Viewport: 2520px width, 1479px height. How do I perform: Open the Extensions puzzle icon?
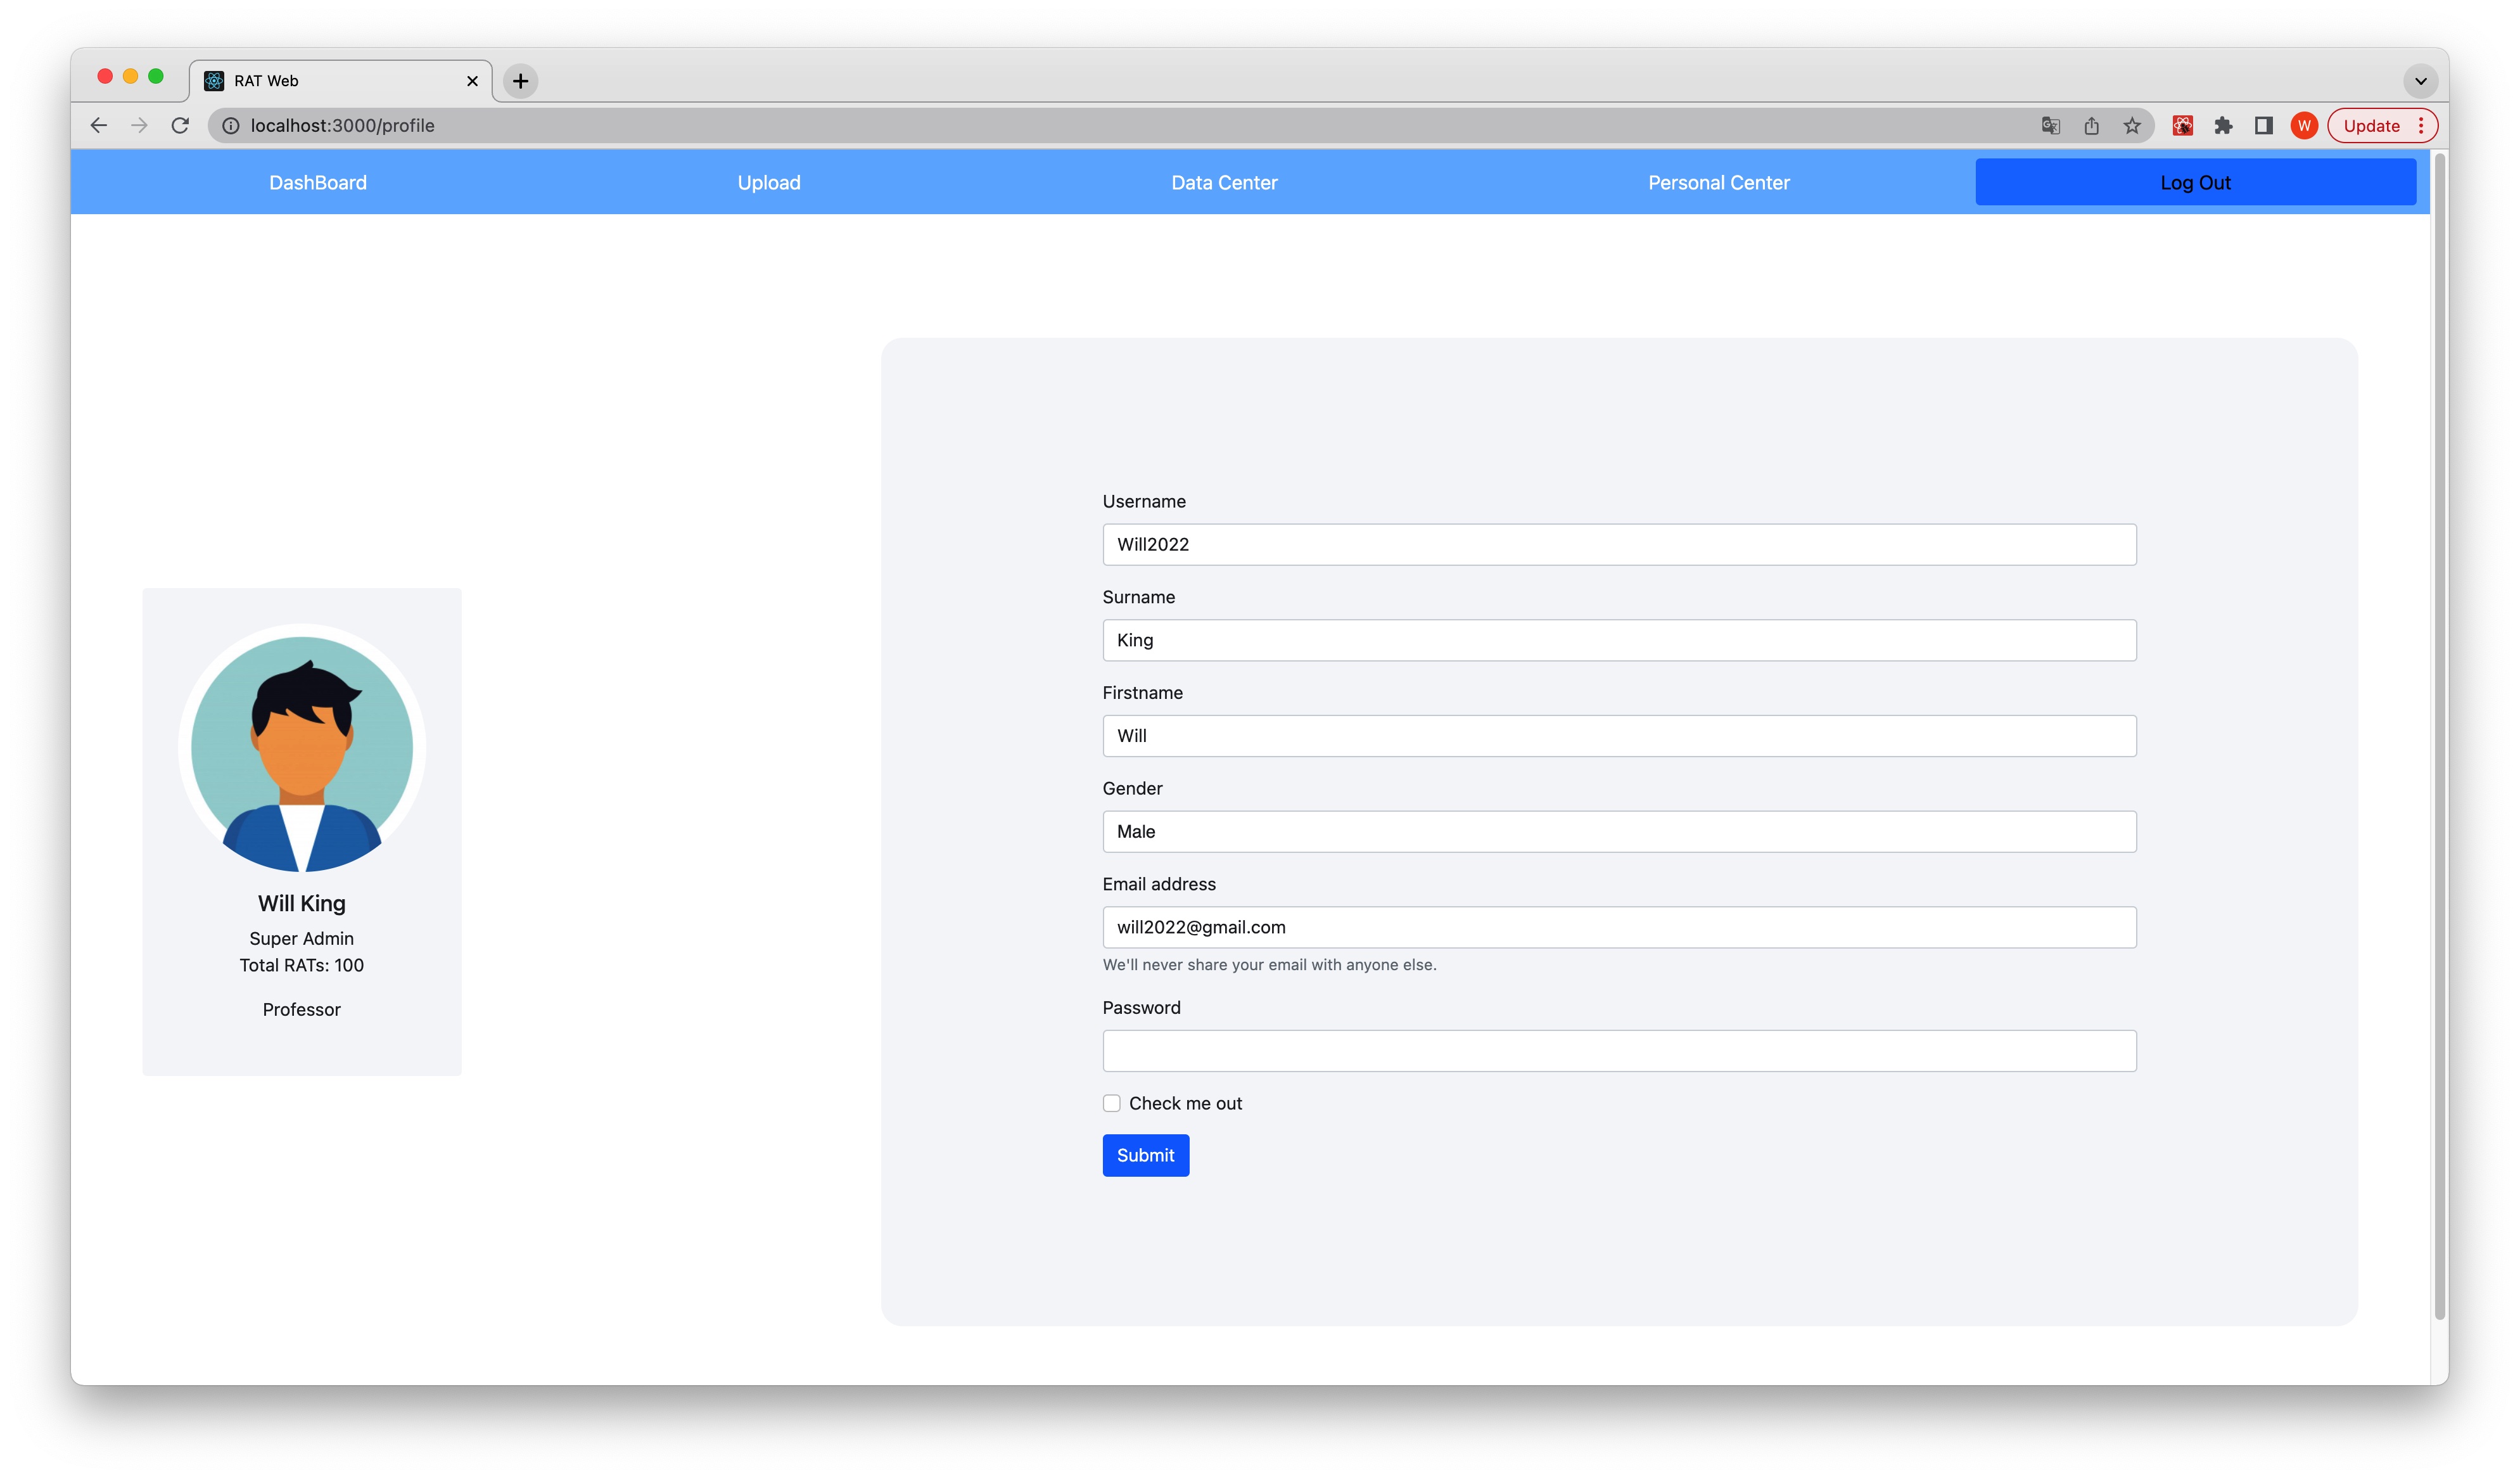[x=2223, y=125]
